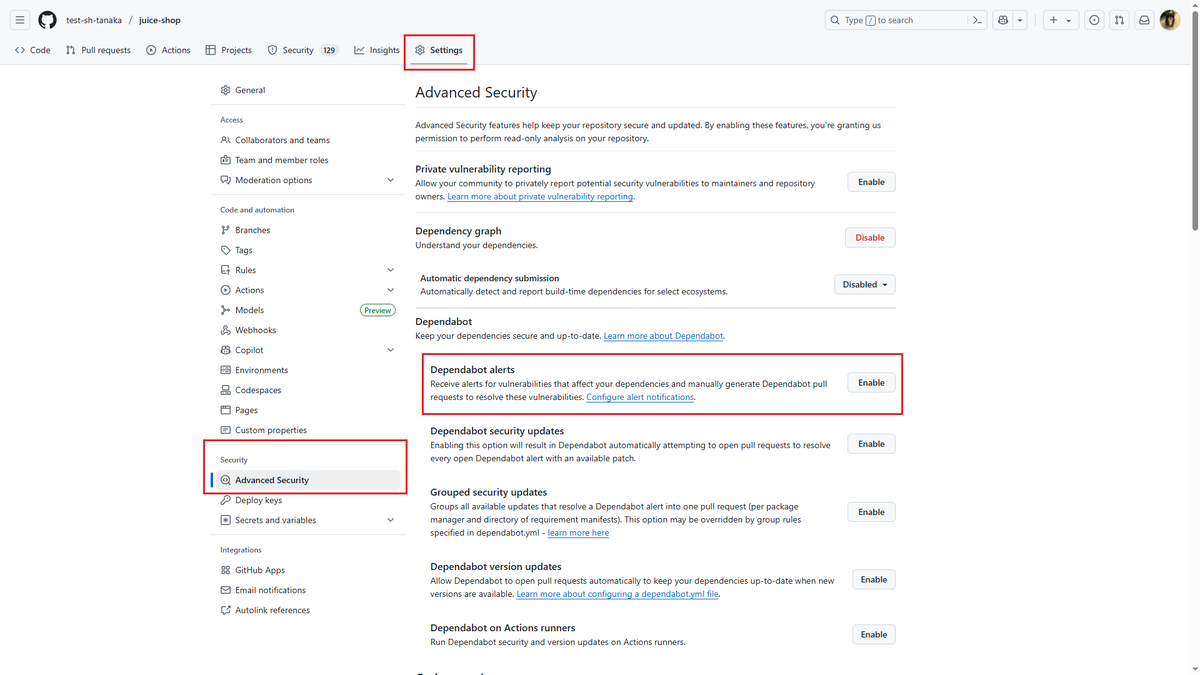Open the notifications inbox icon
The width and height of the screenshot is (1200, 675).
tap(1144, 20)
